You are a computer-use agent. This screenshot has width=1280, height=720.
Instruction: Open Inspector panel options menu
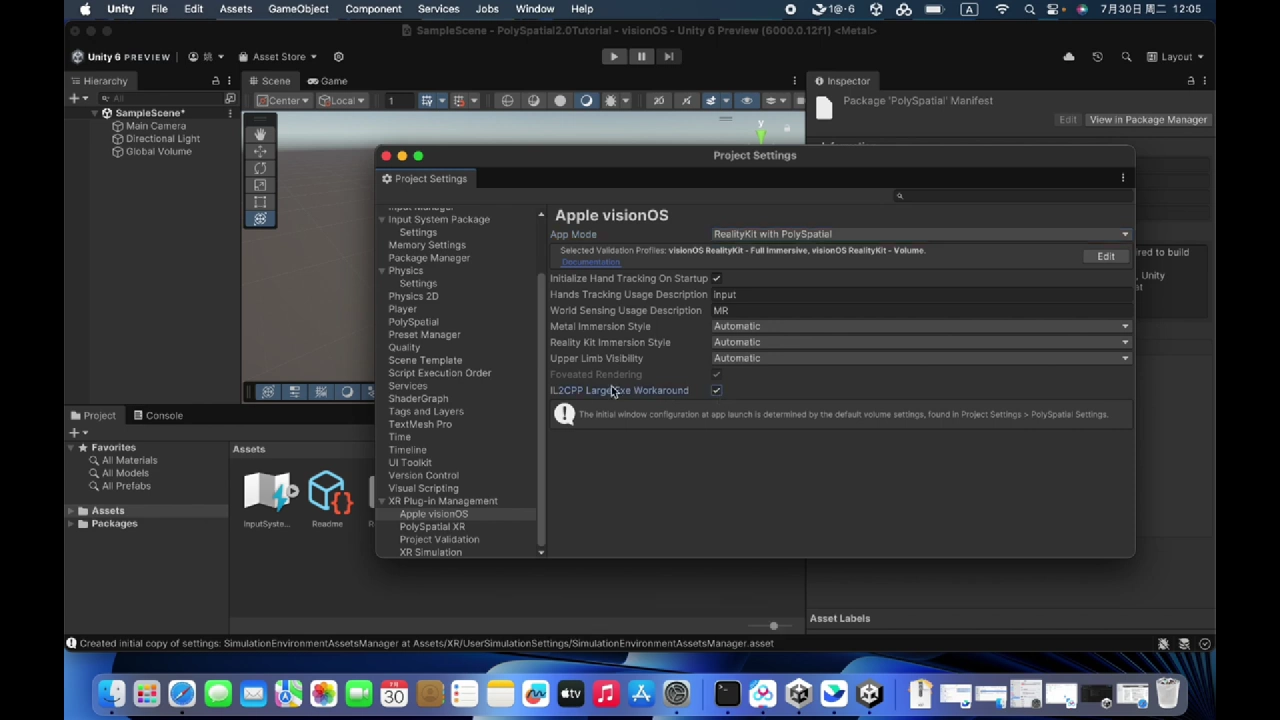pos(1205,81)
